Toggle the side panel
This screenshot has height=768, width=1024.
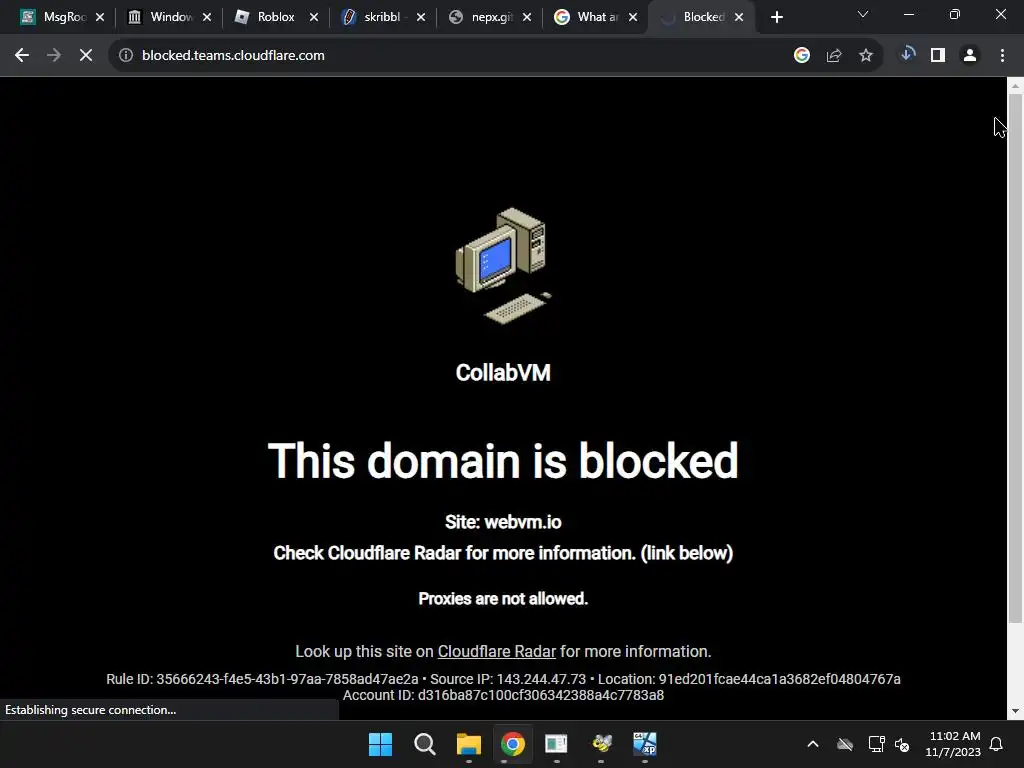click(938, 56)
